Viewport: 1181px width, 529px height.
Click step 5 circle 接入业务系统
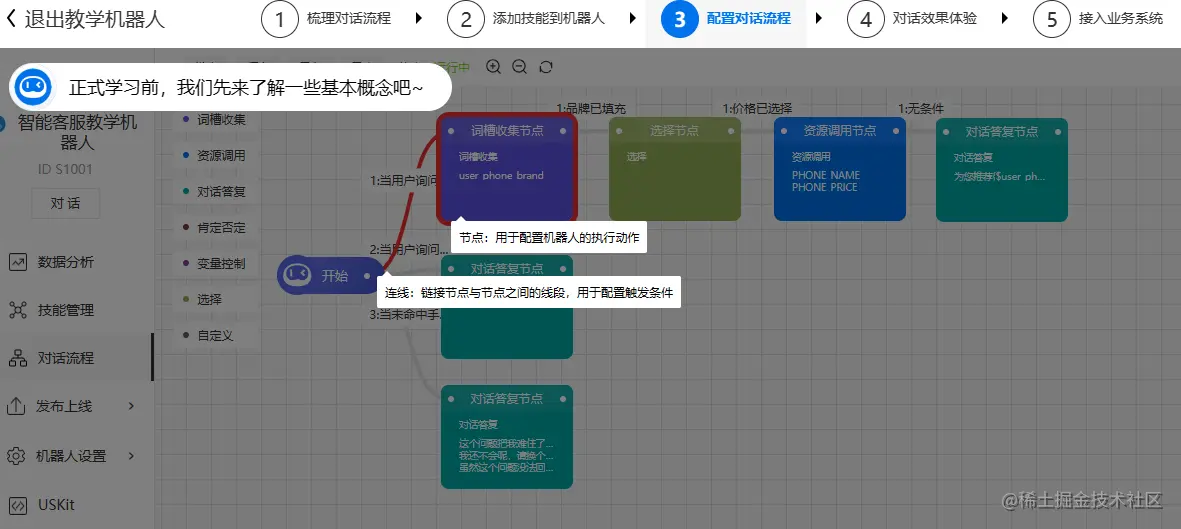point(1051,19)
